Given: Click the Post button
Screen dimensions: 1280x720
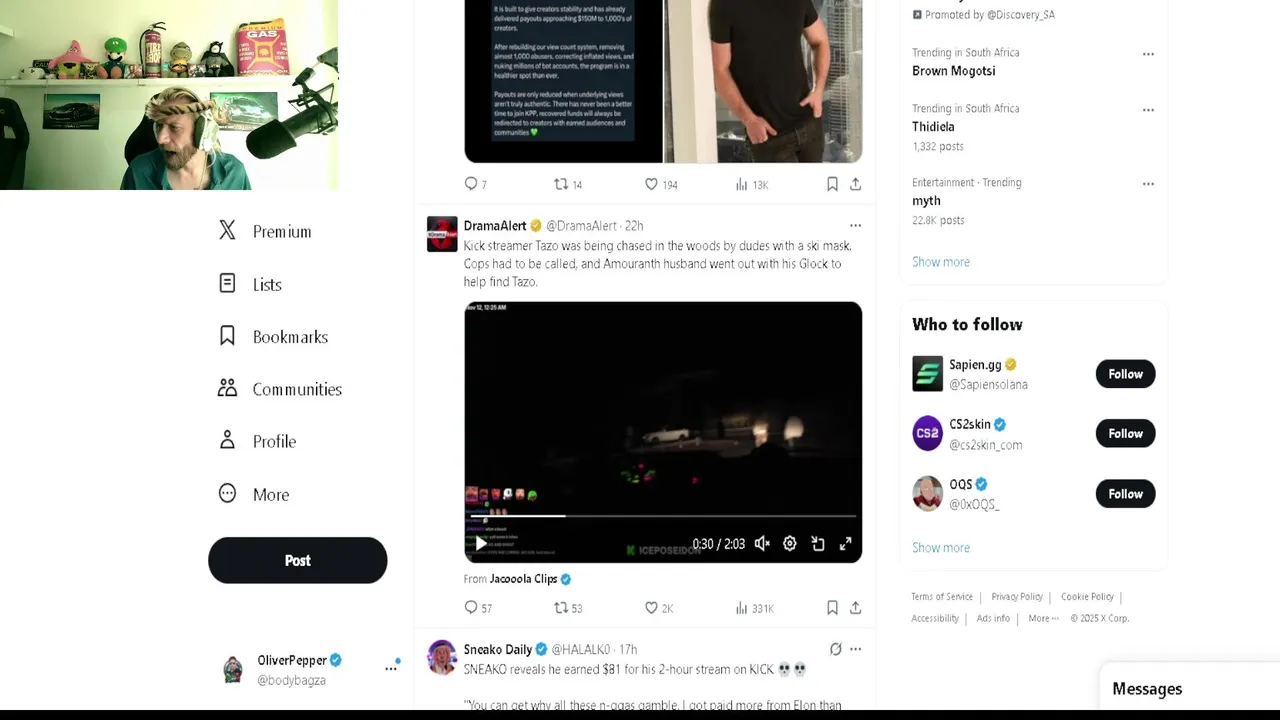Looking at the screenshot, I should 297,560.
